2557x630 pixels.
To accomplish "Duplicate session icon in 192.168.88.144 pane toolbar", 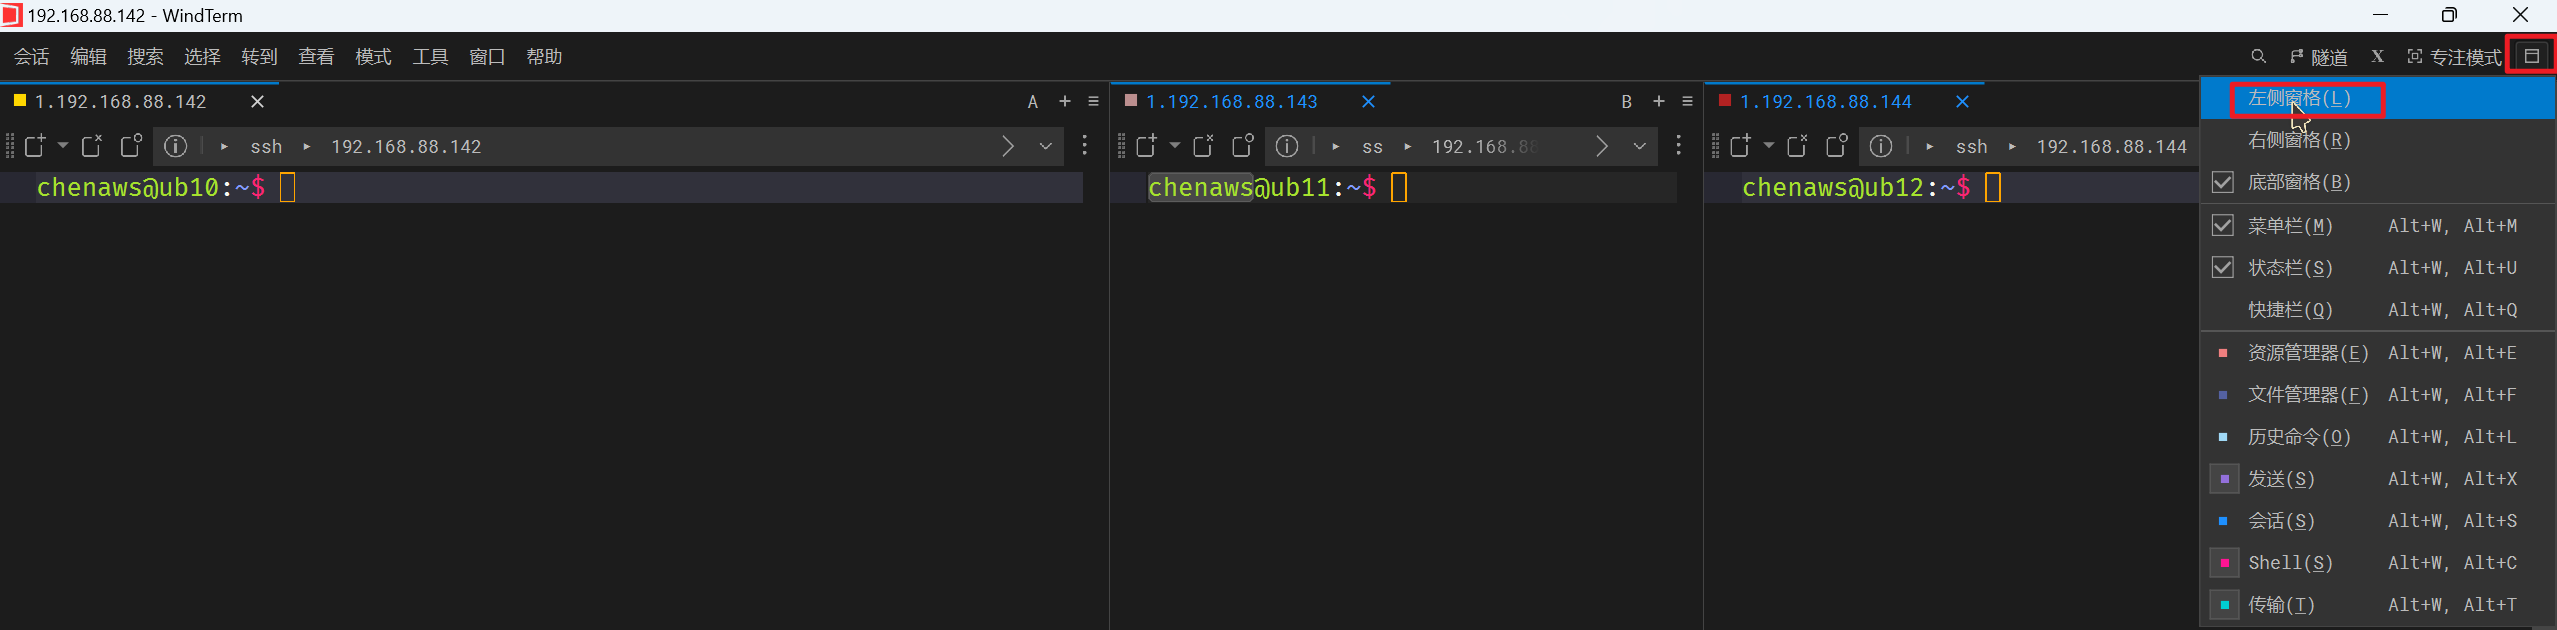I will click(1836, 146).
